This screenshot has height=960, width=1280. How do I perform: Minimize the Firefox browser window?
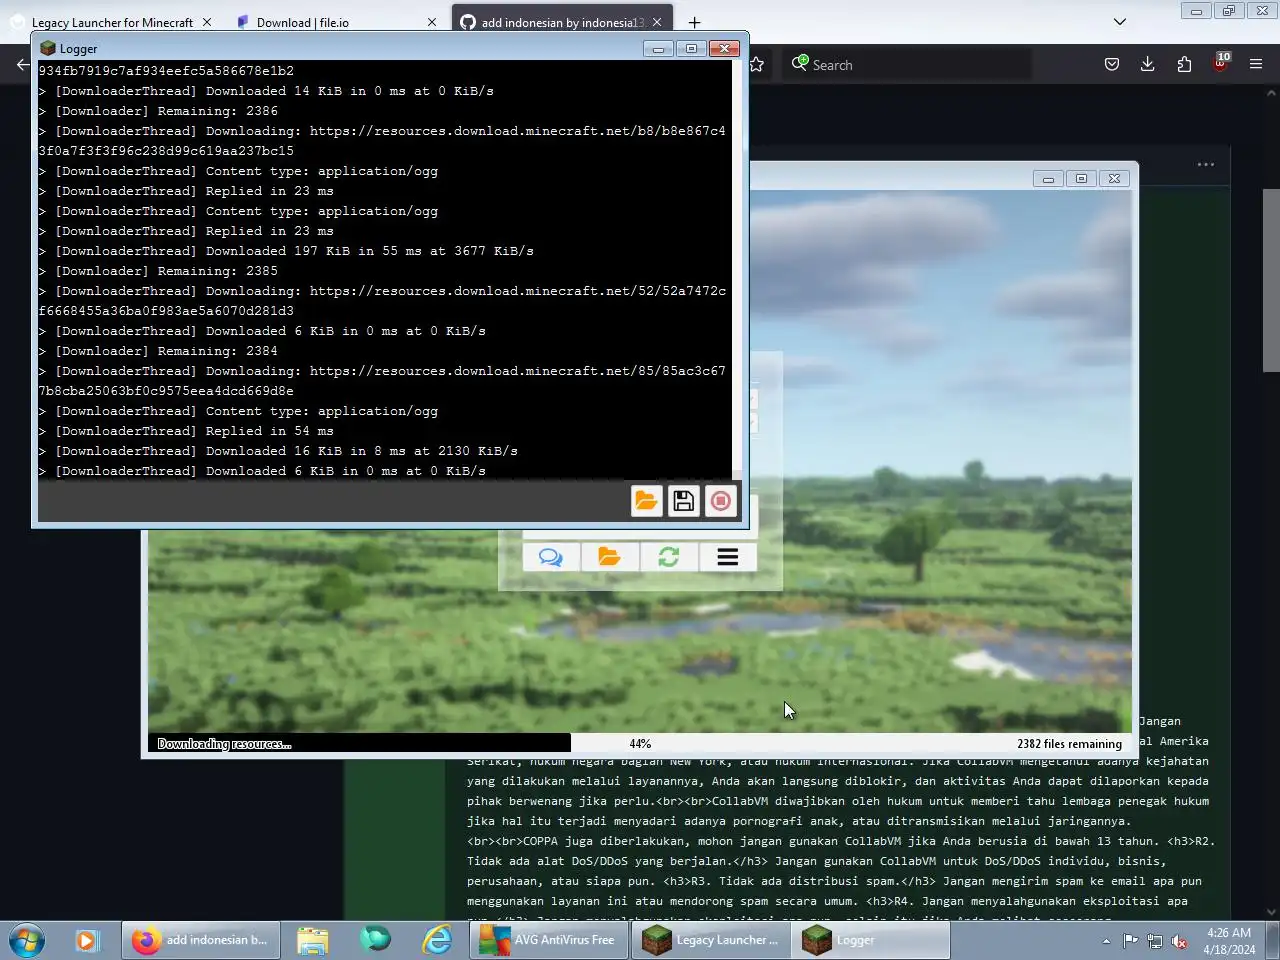click(1195, 11)
